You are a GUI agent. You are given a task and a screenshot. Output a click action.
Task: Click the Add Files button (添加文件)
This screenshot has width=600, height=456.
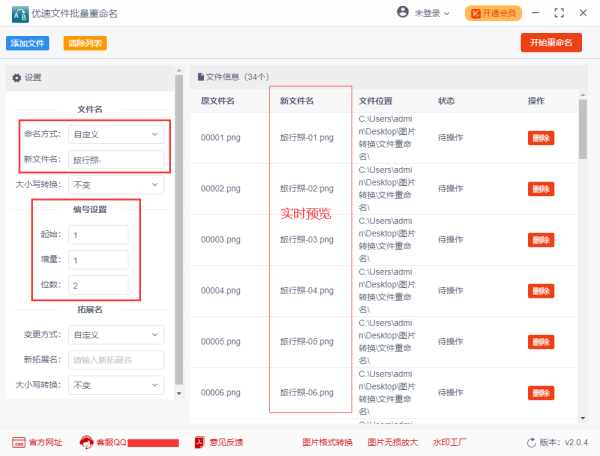[x=27, y=44]
